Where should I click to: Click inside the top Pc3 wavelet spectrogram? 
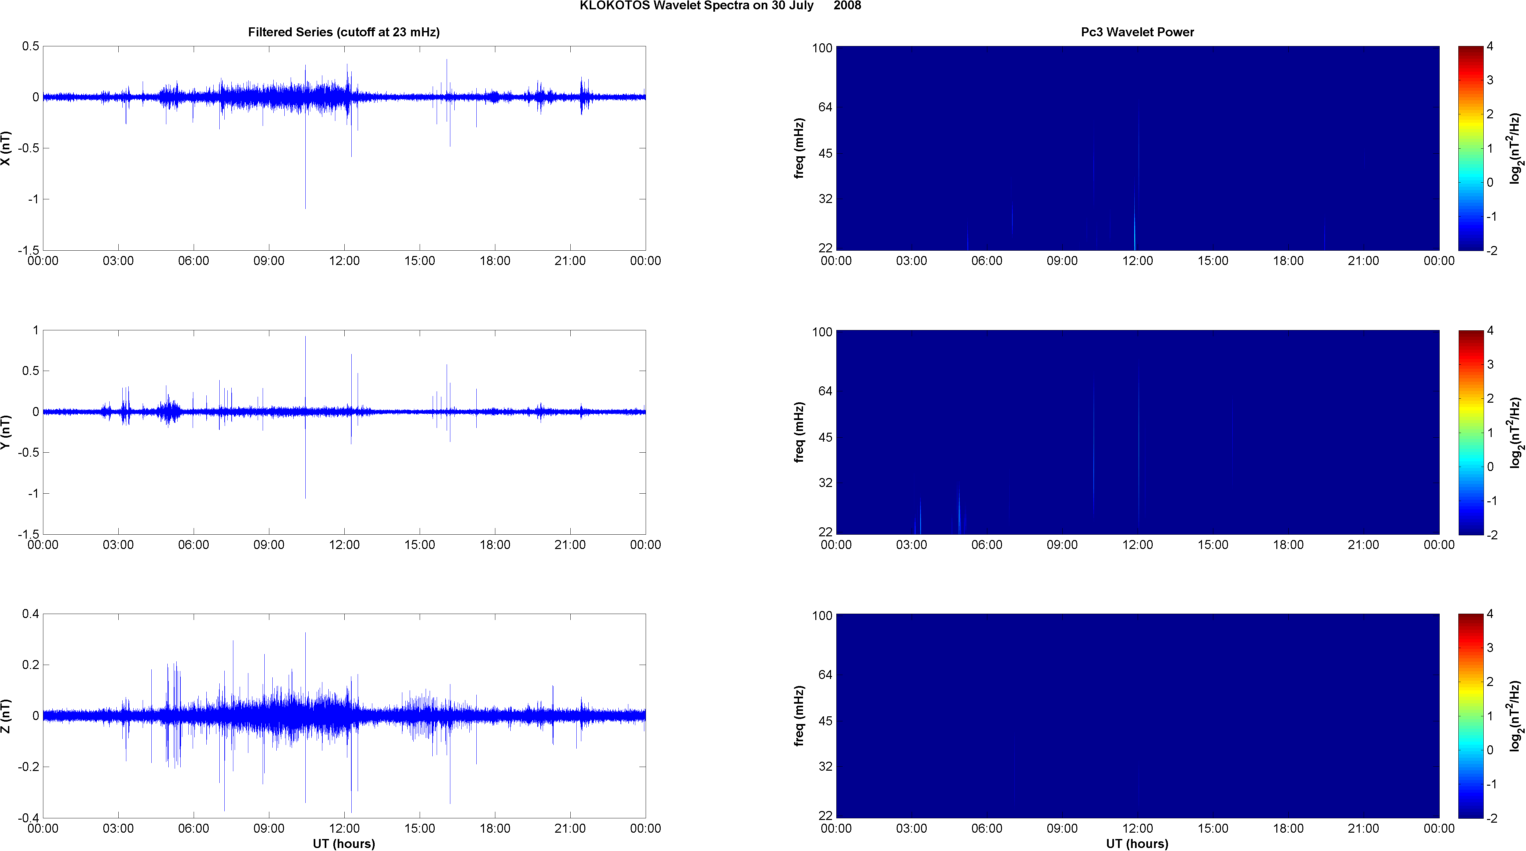tap(1137, 148)
